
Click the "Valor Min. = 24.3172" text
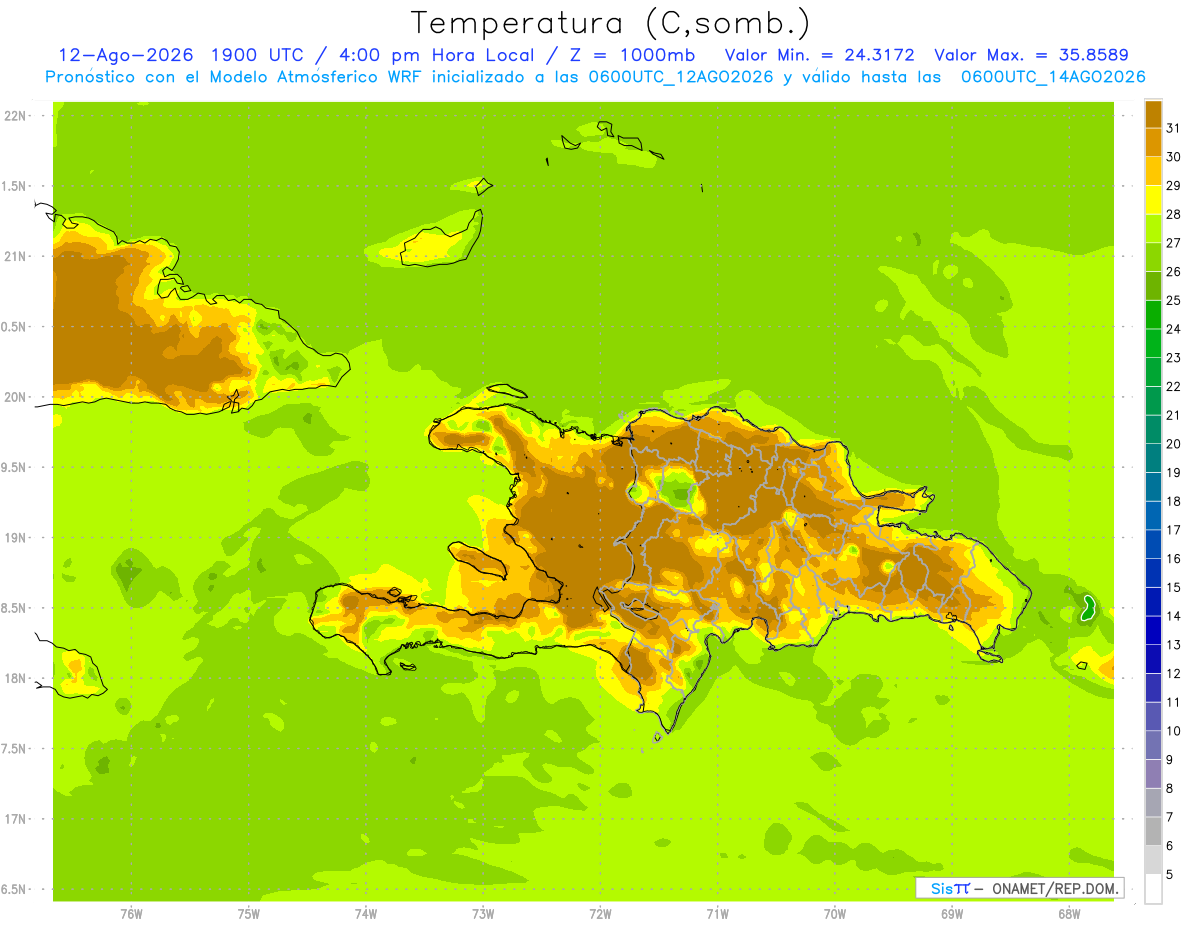pyautogui.click(x=819, y=55)
